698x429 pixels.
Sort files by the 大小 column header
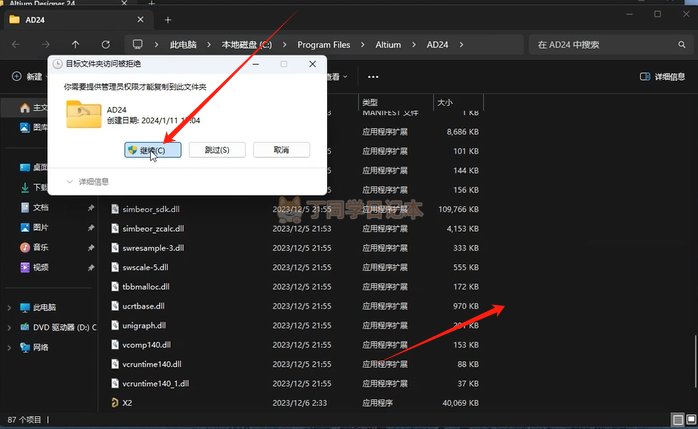tap(445, 102)
